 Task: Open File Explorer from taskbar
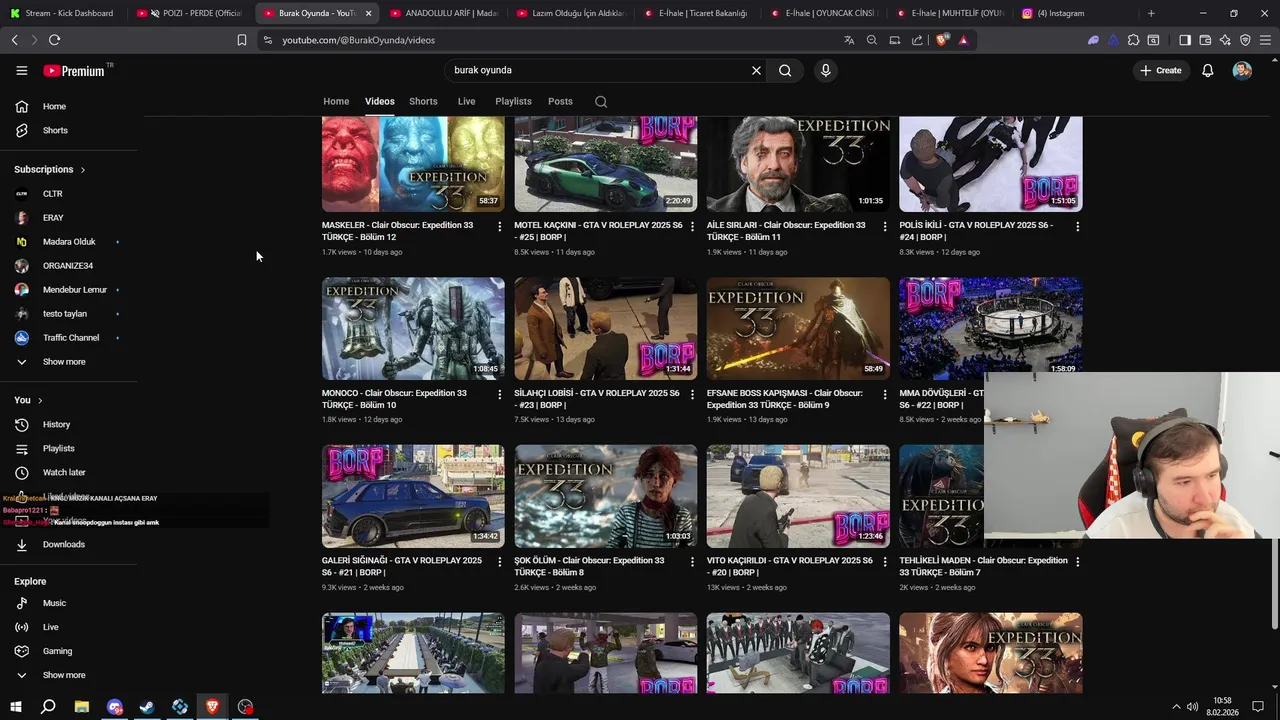(x=81, y=707)
